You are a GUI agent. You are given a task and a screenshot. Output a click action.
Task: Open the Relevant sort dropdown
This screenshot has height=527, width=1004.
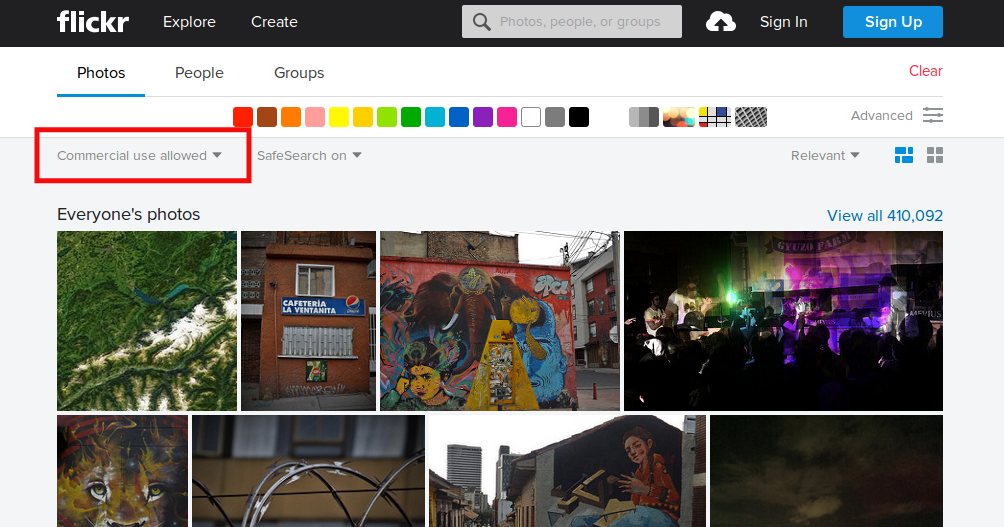click(824, 156)
